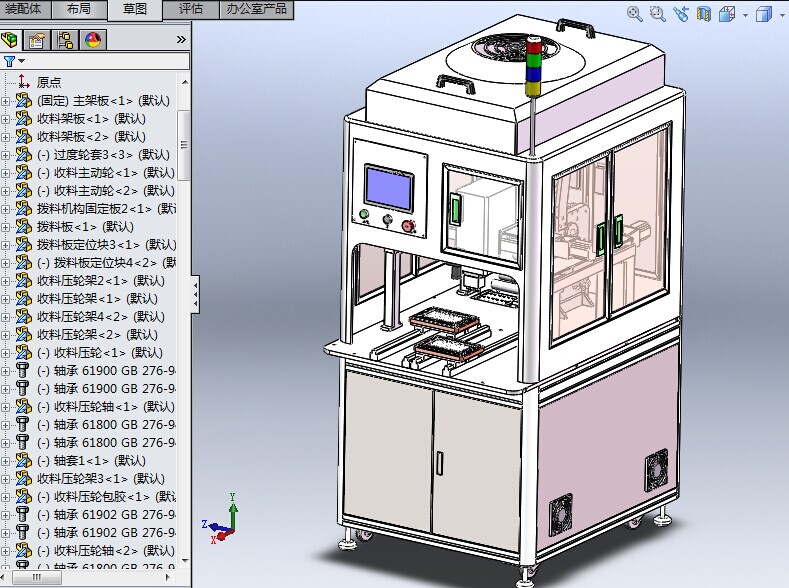
Task: Open the DisplayManager color ball tab
Action: click(93, 40)
